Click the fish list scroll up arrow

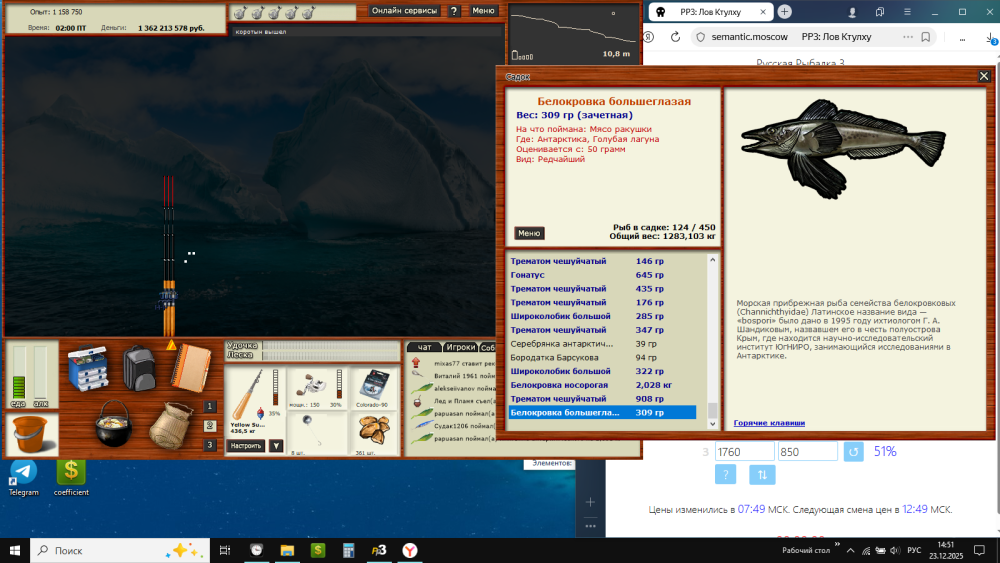pyautogui.click(x=712, y=260)
